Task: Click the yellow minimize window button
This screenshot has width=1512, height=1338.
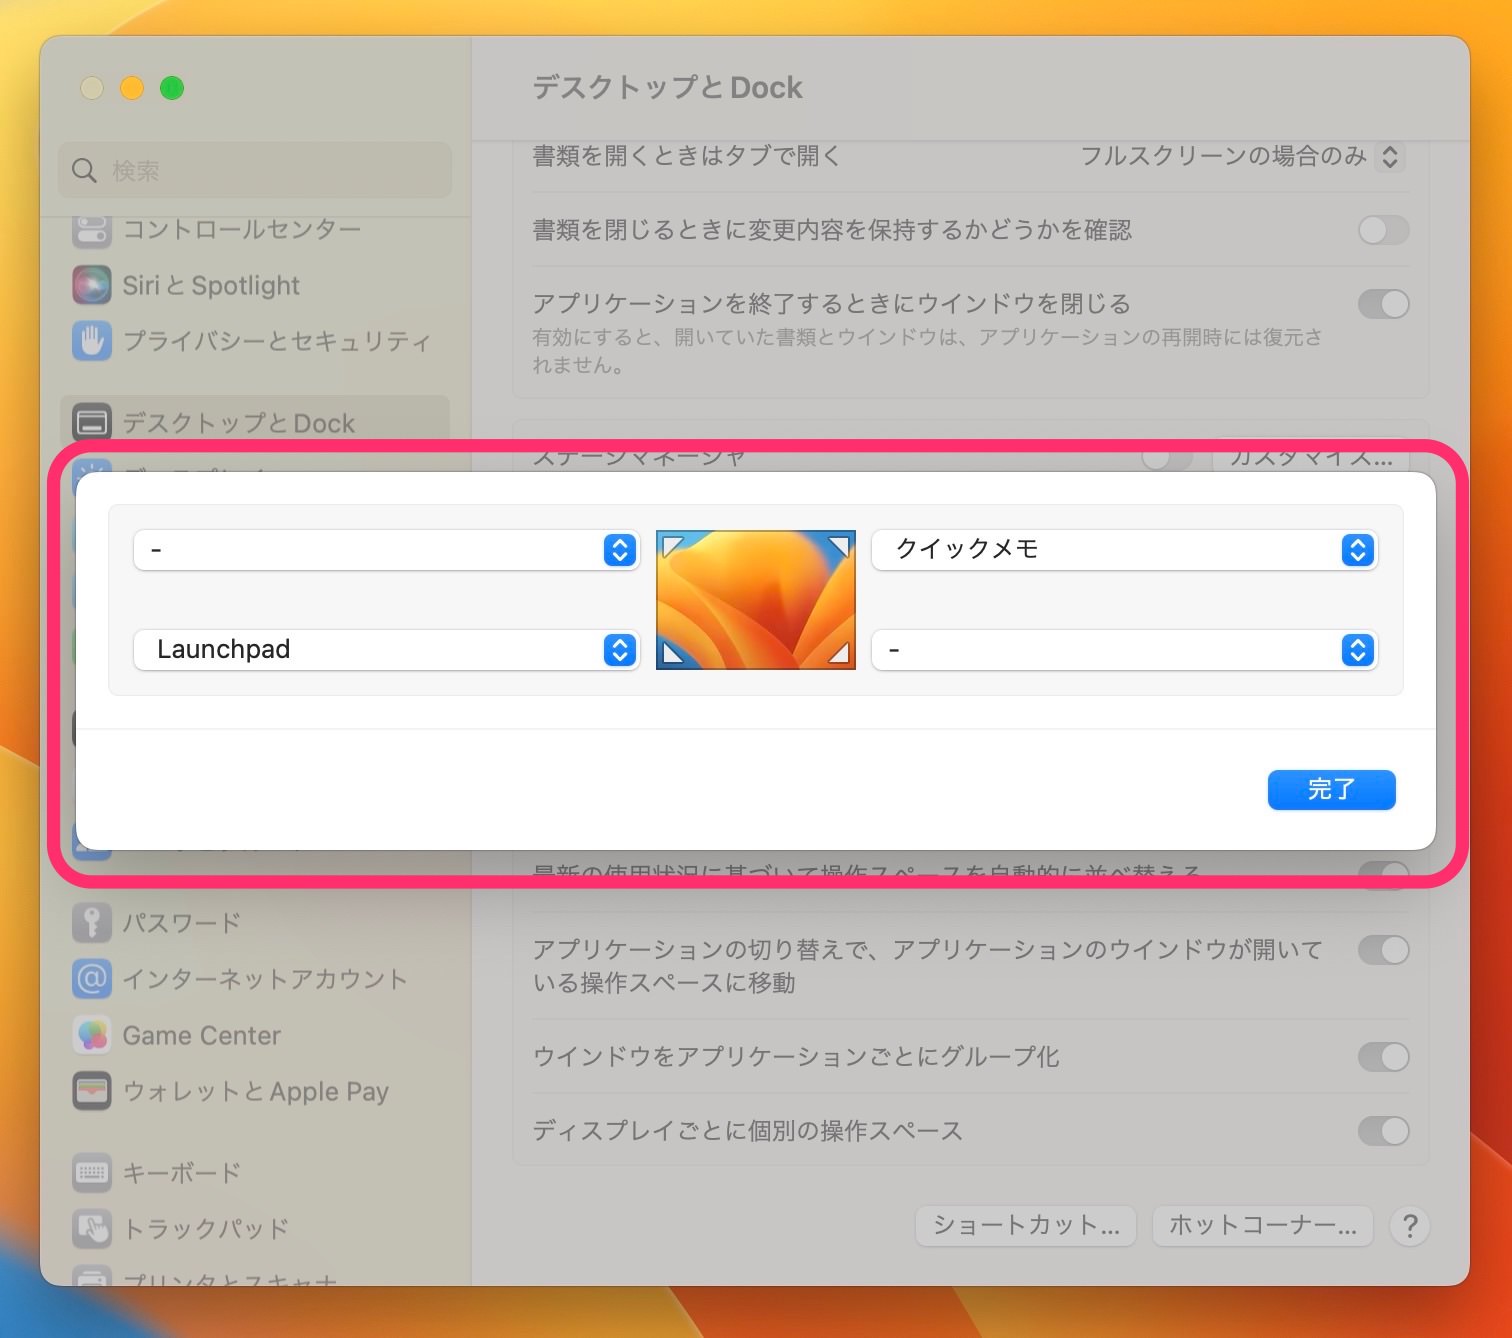Action: pyautogui.click(x=132, y=88)
